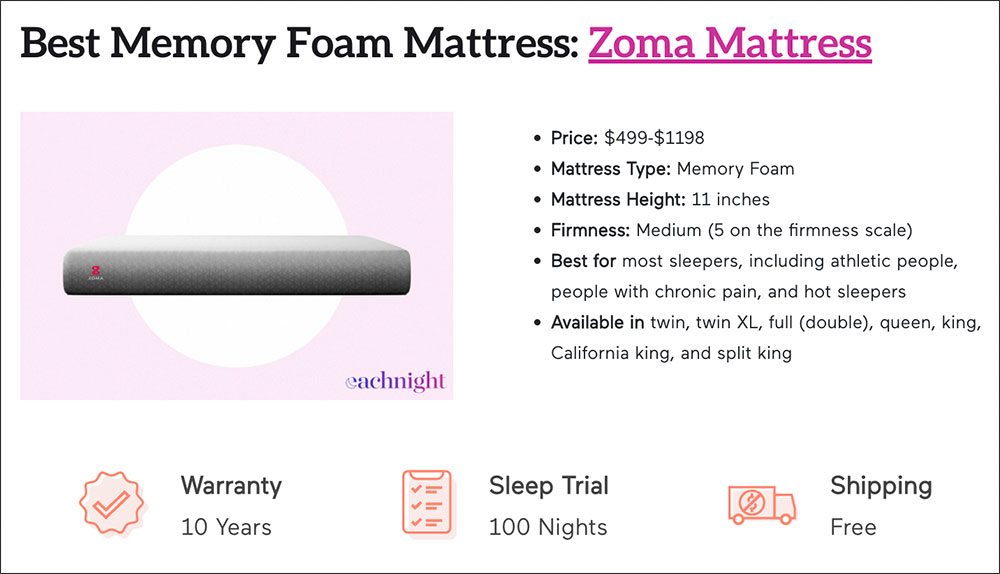Click the Firmness Medium bullet text

click(x=732, y=230)
